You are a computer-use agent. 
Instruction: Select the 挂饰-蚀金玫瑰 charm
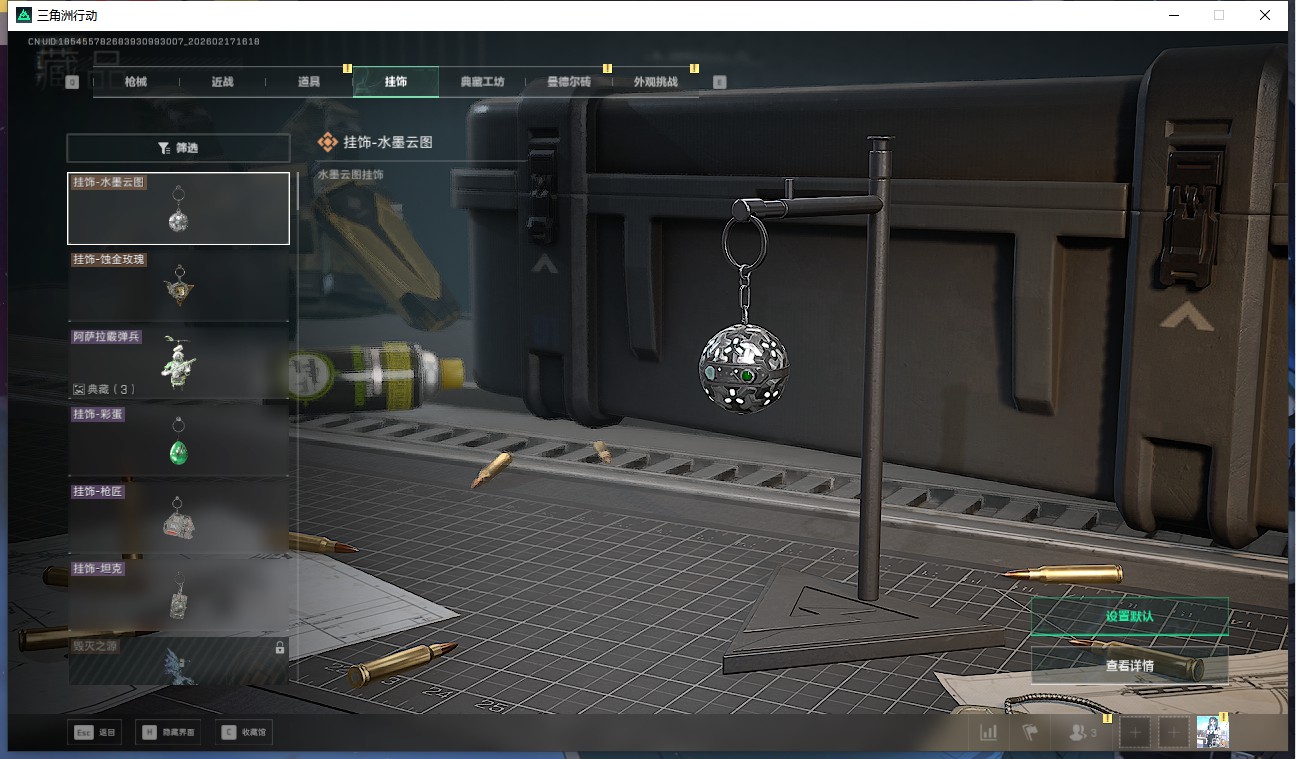coord(178,286)
